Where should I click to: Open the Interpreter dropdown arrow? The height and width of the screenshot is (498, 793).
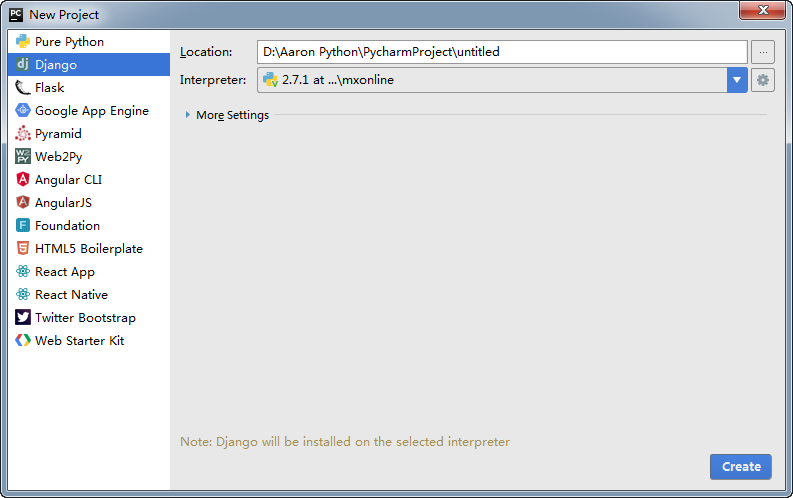click(737, 80)
